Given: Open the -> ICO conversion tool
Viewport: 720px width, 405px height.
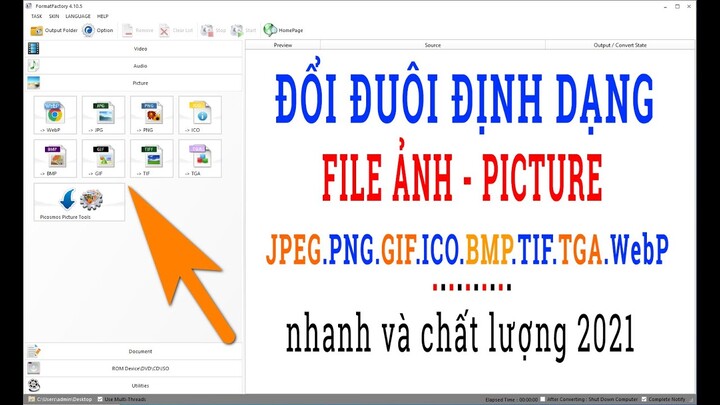Looking at the screenshot, I should click(x=200, y=115).
